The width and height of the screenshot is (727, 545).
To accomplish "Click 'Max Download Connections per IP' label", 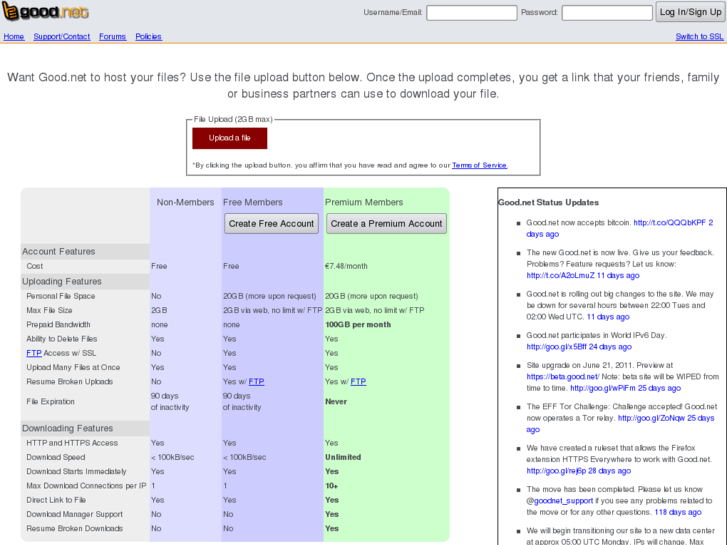I will coord(86,486).
